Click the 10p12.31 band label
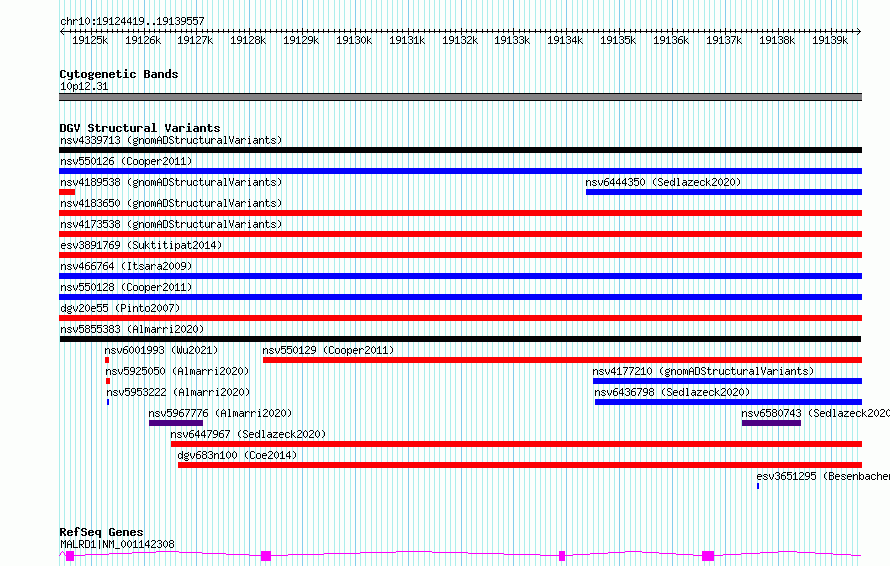This screenshot has height=566, width=890. (x=84, y=86)
